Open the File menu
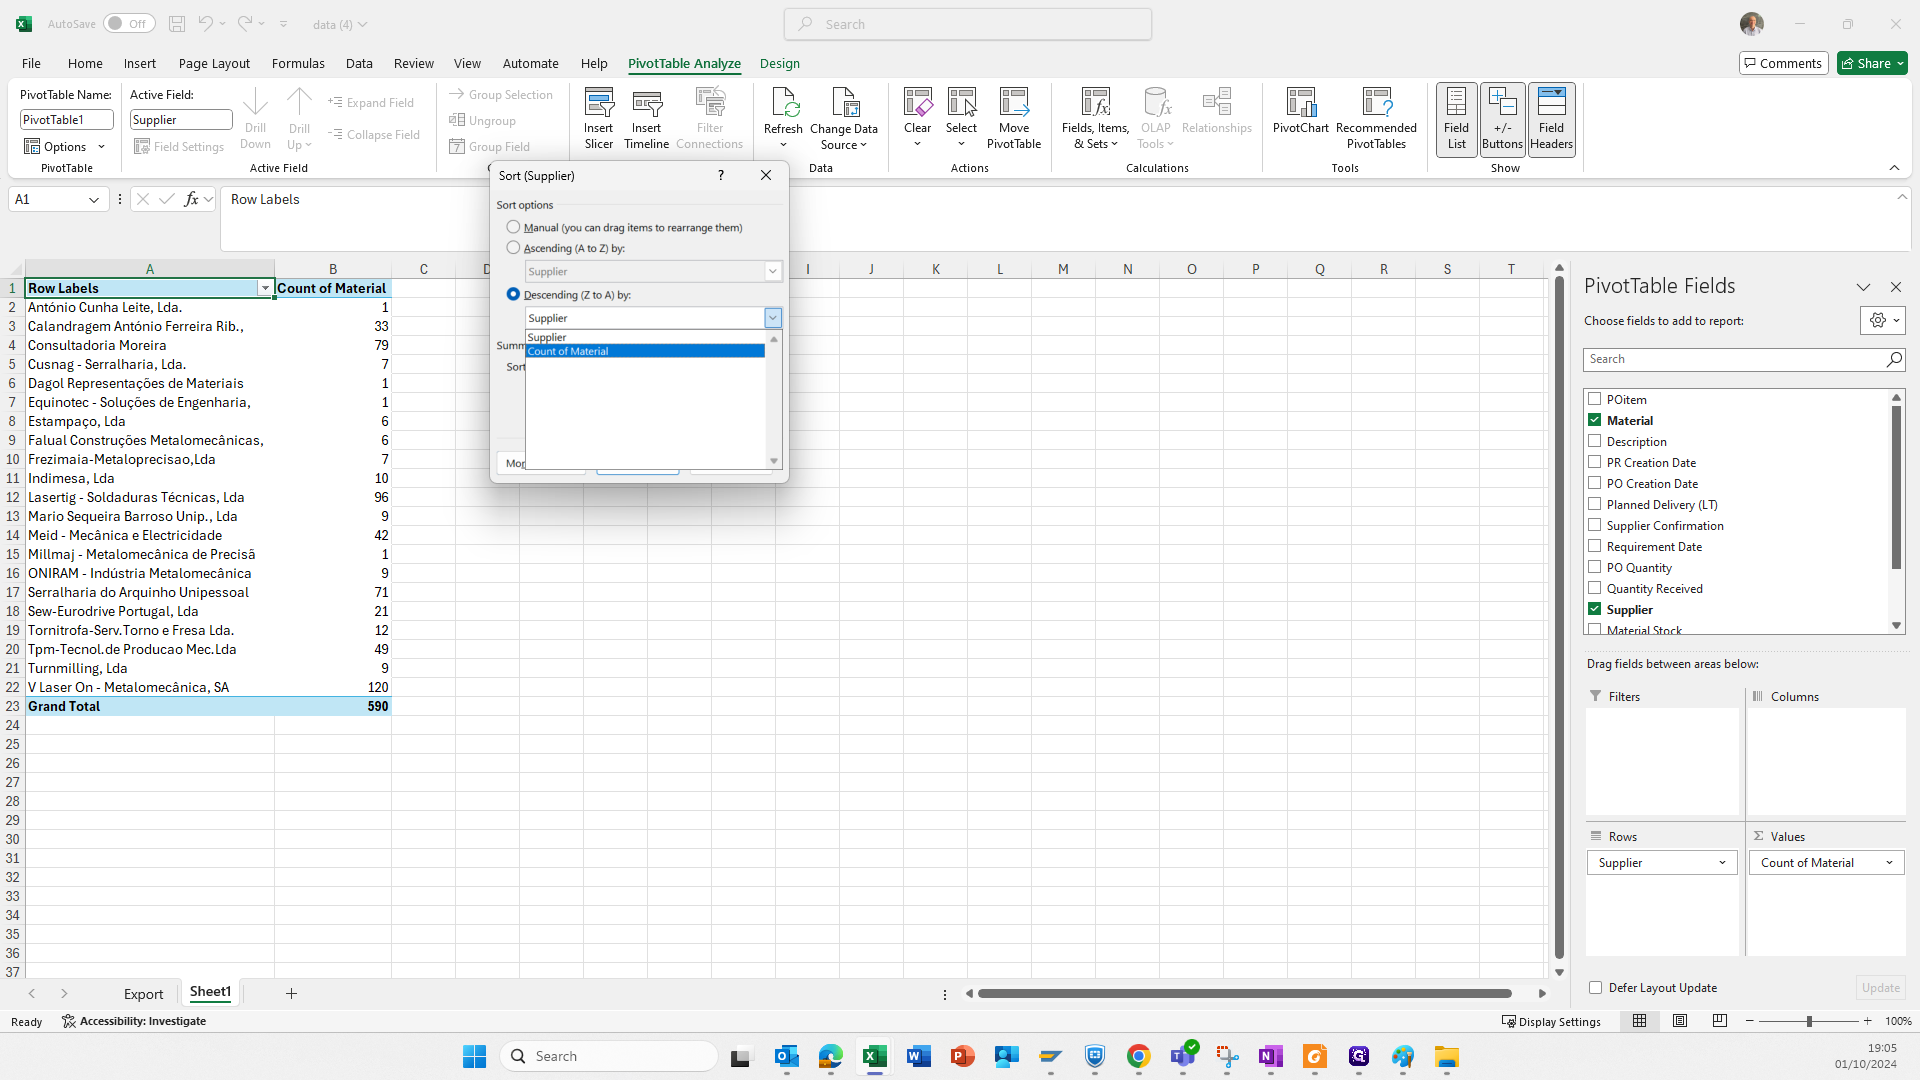The image size is (1920, 1080). [31, 63]
